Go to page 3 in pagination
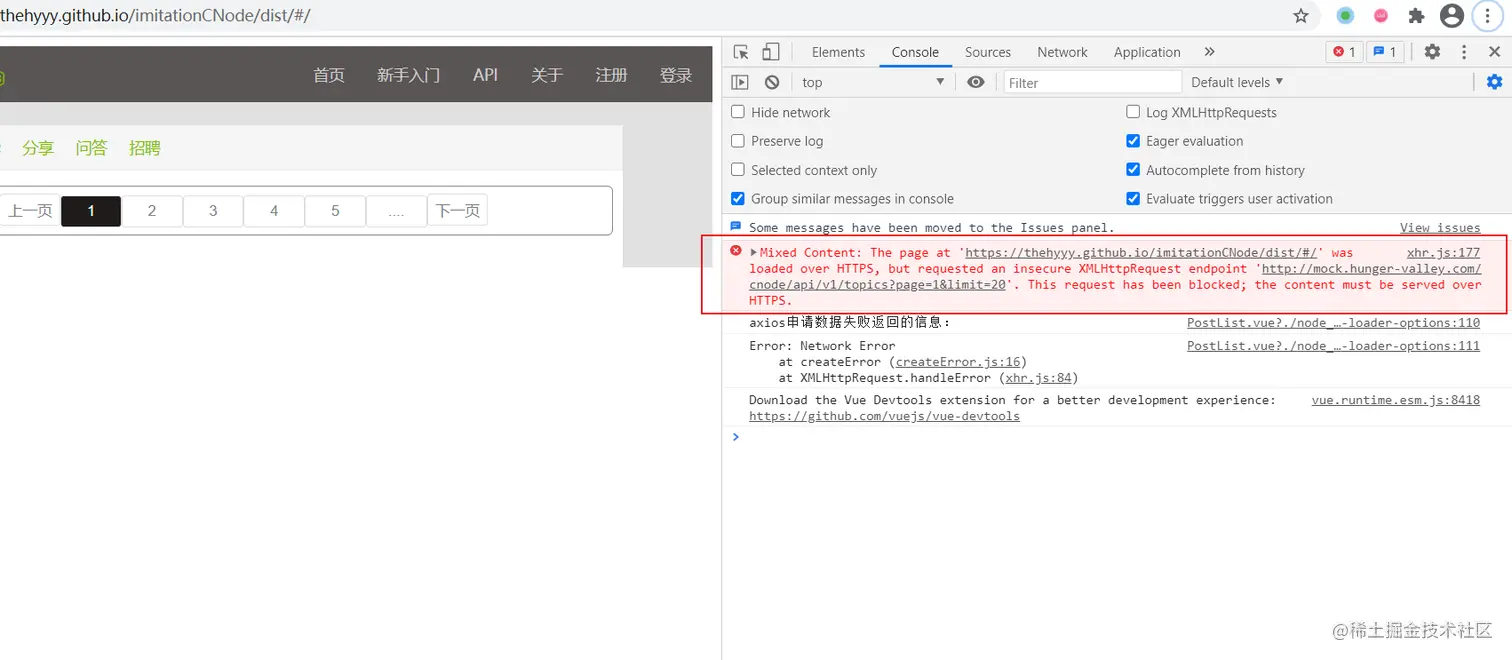 213,211
